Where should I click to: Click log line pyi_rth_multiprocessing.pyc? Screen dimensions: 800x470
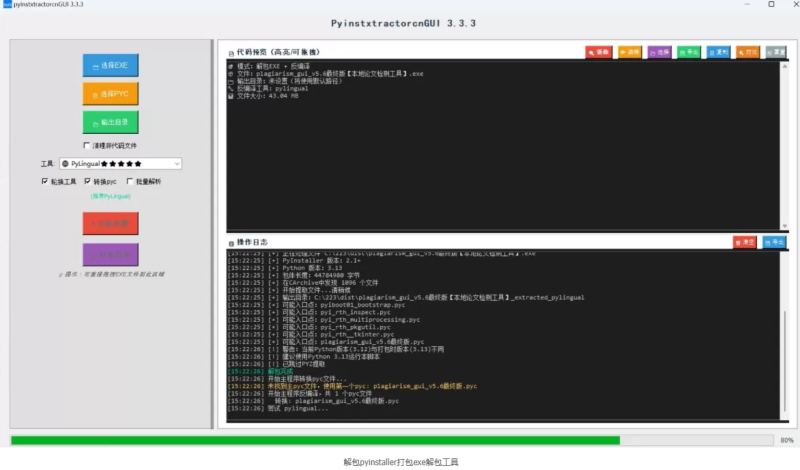pyautogui.click(x=323, y=319)
